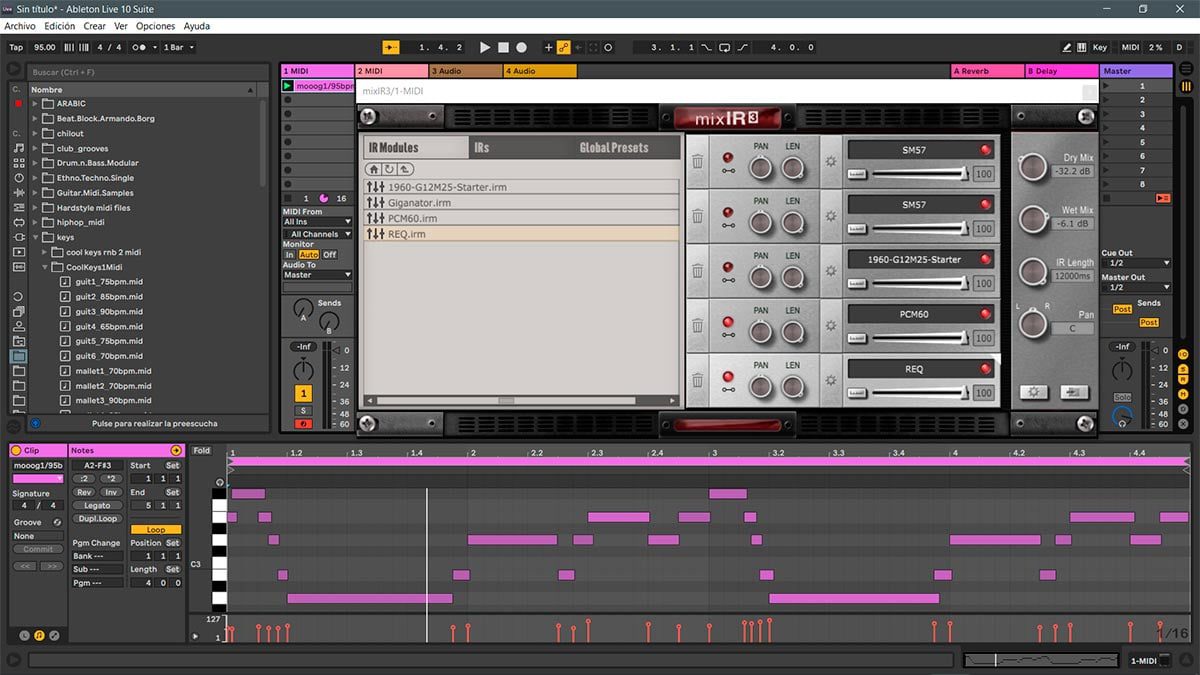Open settings gear for the PCM60 module
Viewport: 1200px width, 675px height.
pyautogui.click(x=829, y=325)
